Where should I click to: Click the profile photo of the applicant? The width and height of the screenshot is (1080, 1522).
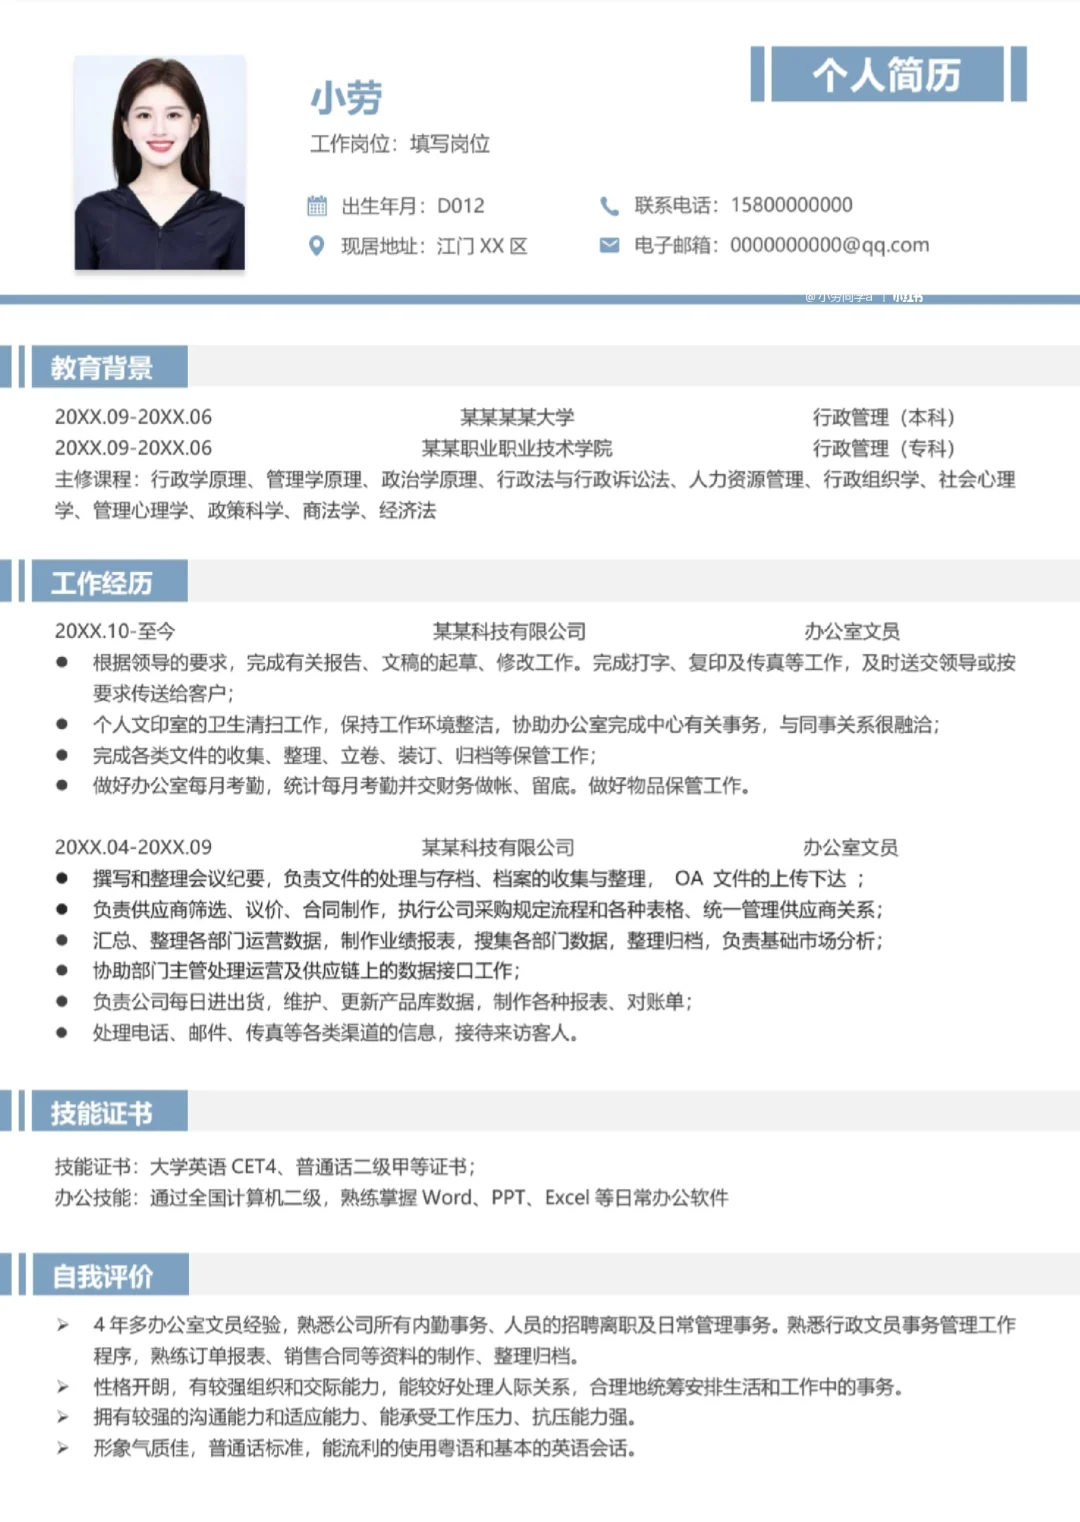point(160,163)
